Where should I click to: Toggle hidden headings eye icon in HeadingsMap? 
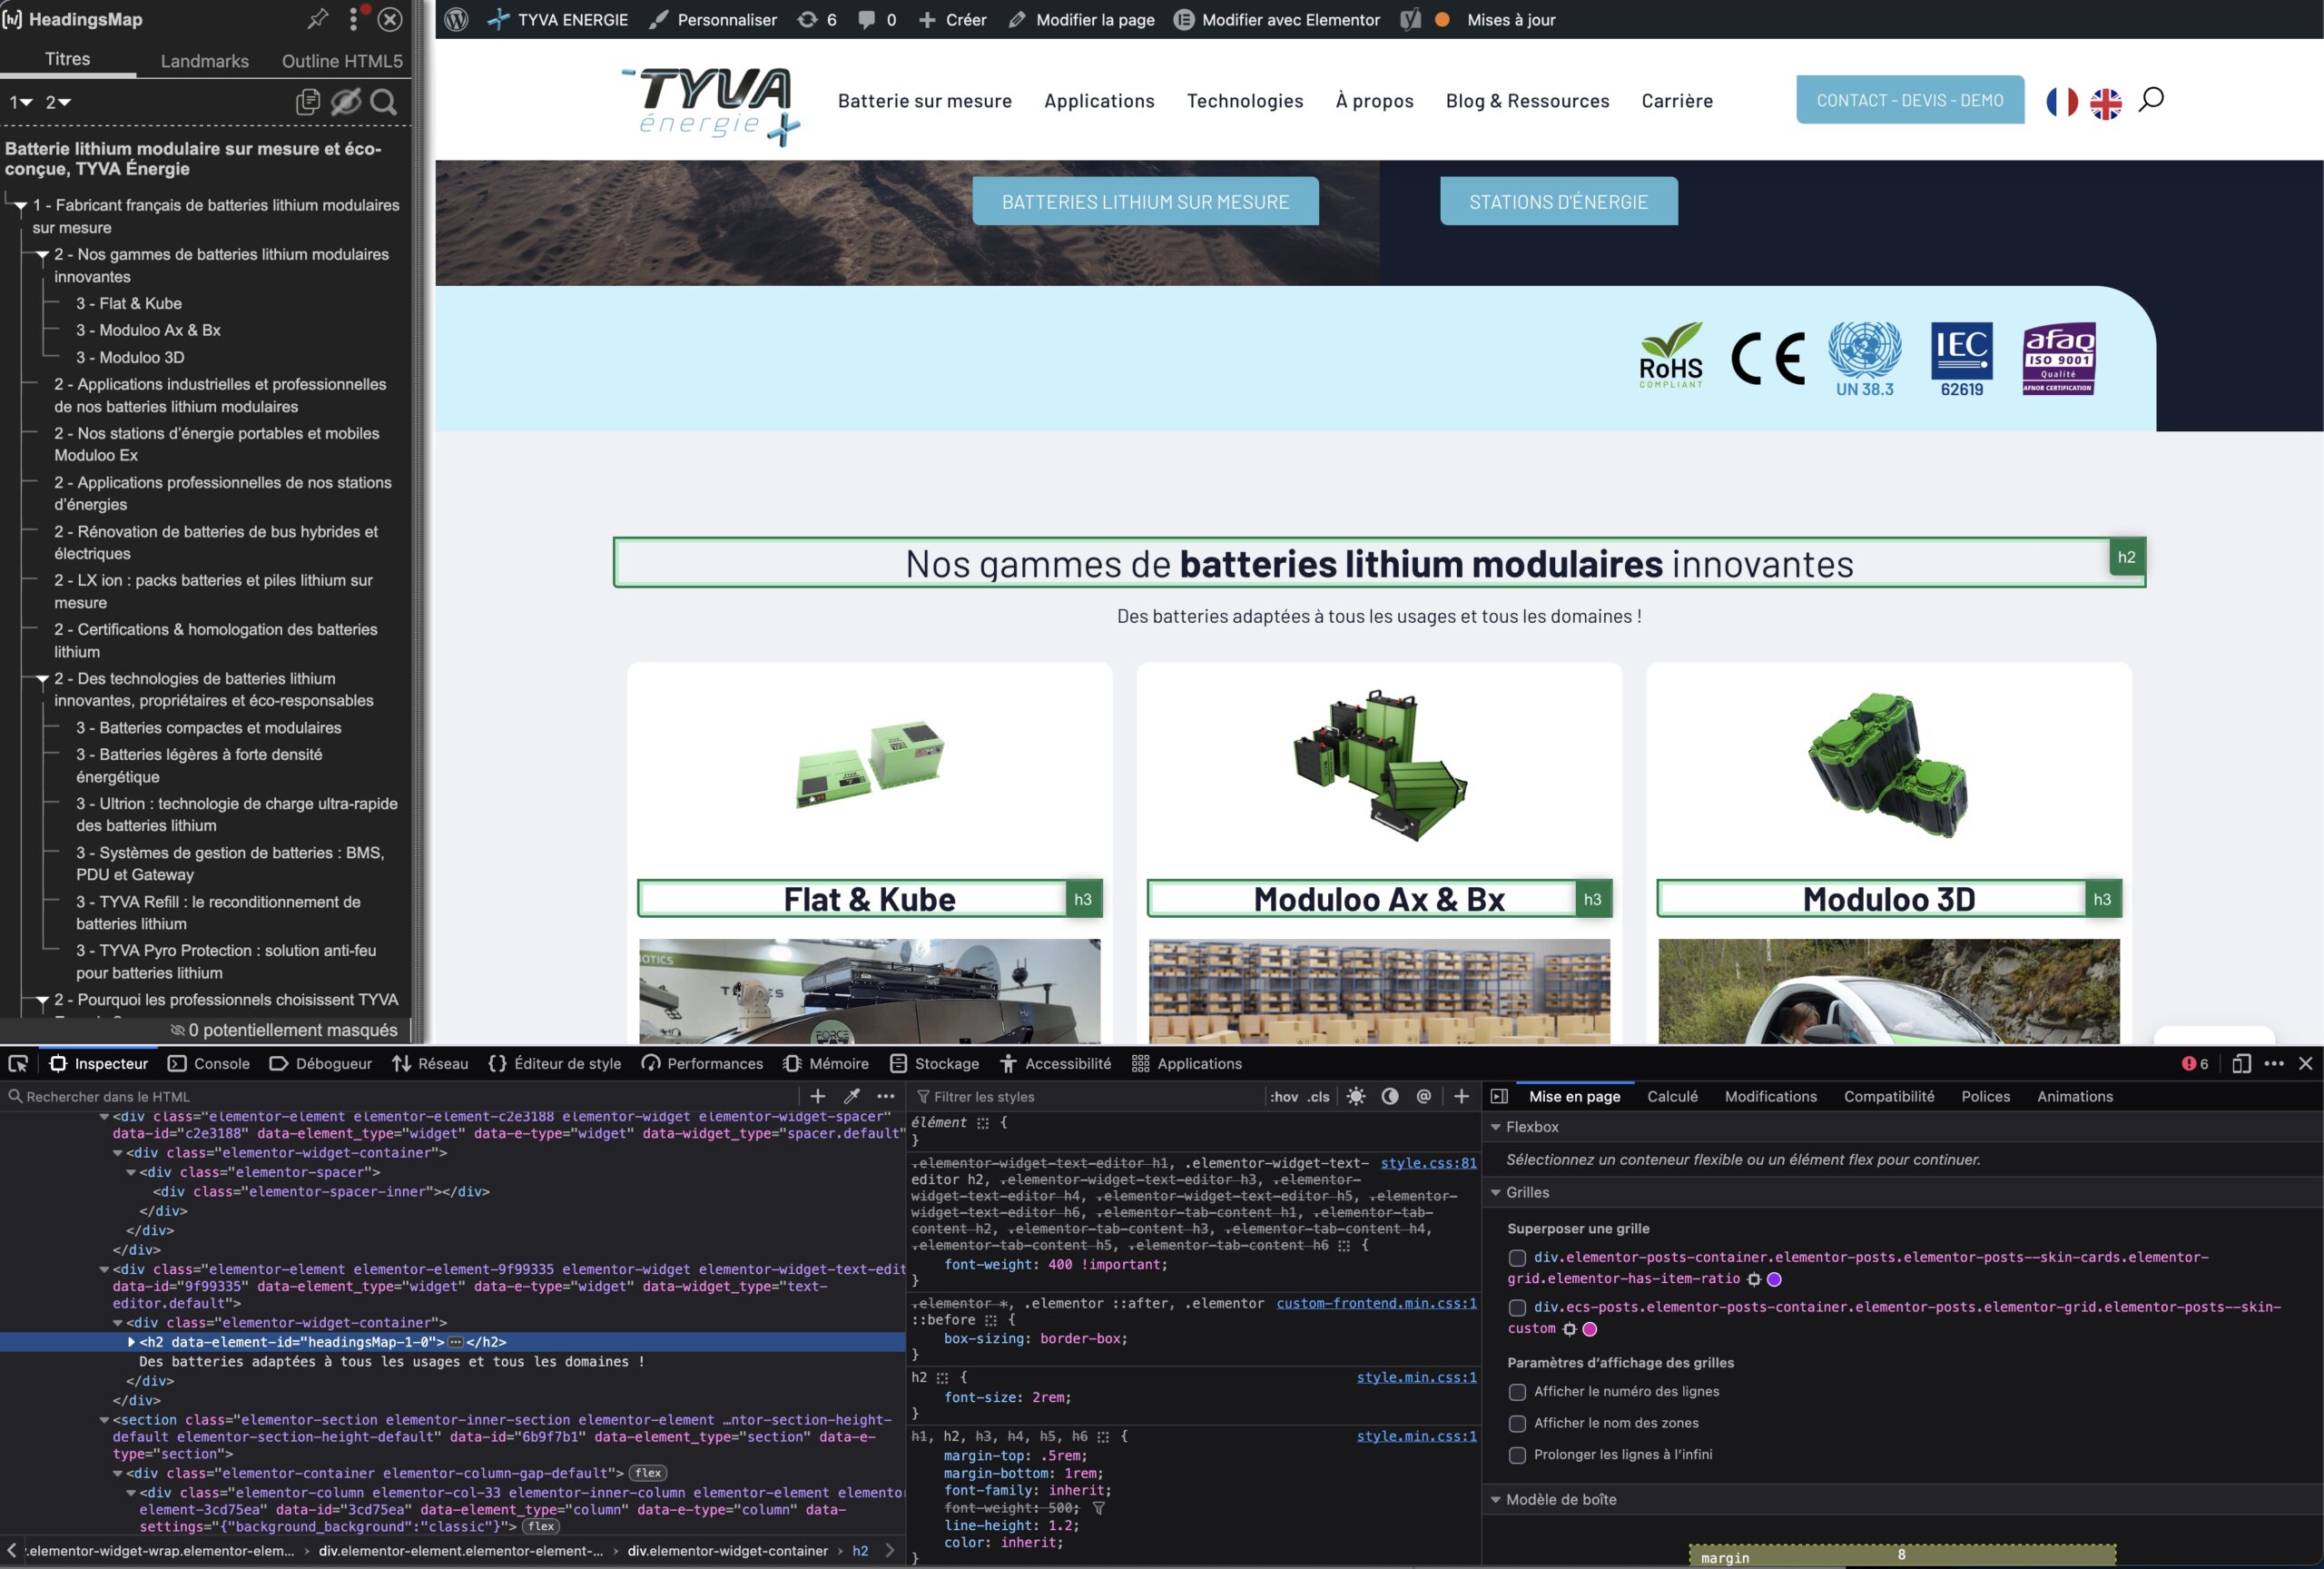(x=346, y=102)
